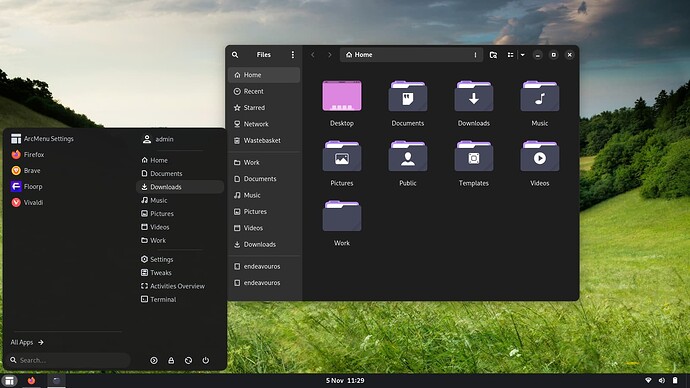
Task: Open Activities Overview from ArcMenu
Action: 180,286
